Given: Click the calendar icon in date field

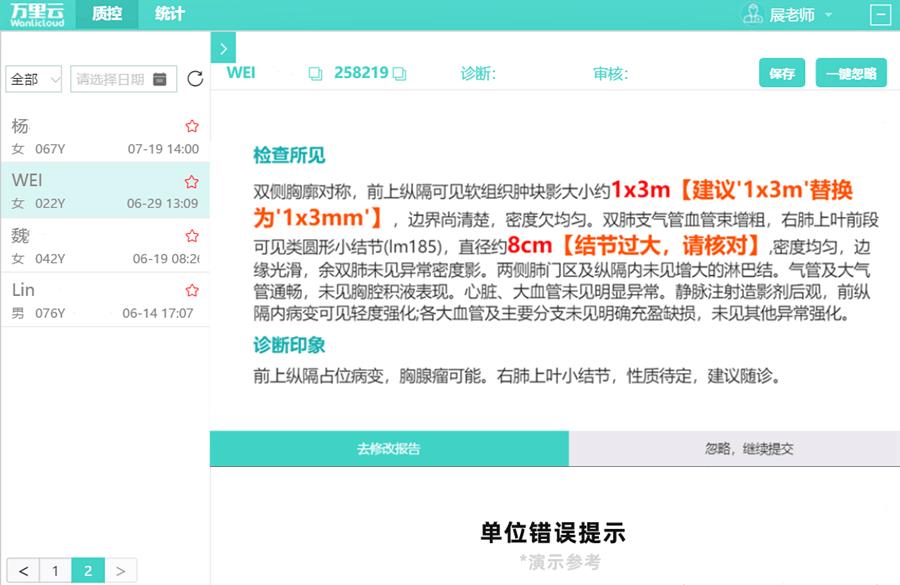Looking at the screenshot, I should tap(160, 79).
